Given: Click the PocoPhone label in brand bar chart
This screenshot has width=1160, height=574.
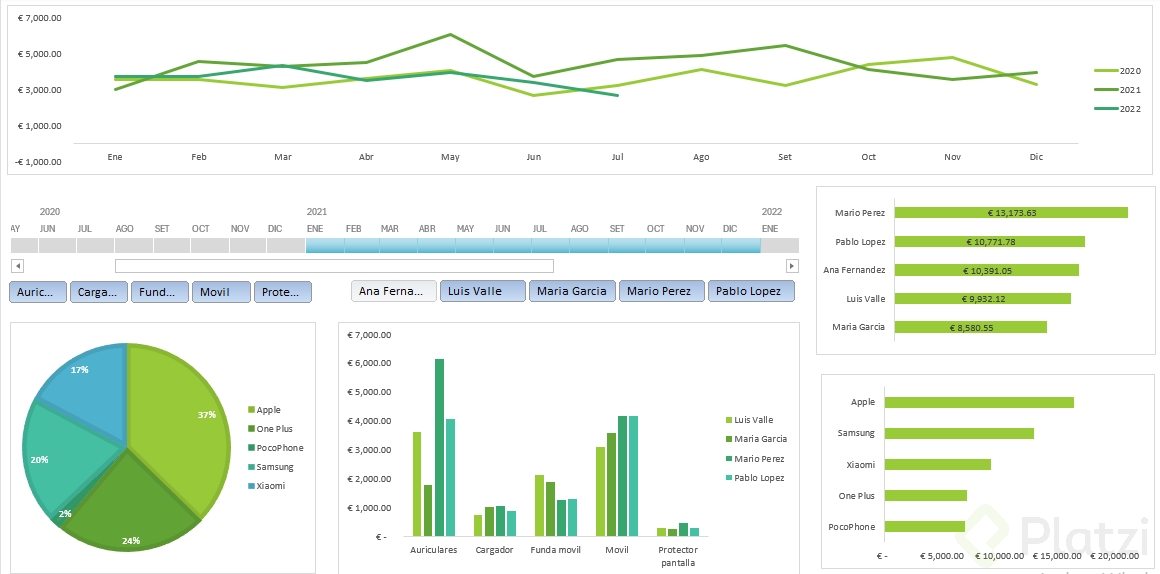Looking at the screenshot, I should pos(852,527).
